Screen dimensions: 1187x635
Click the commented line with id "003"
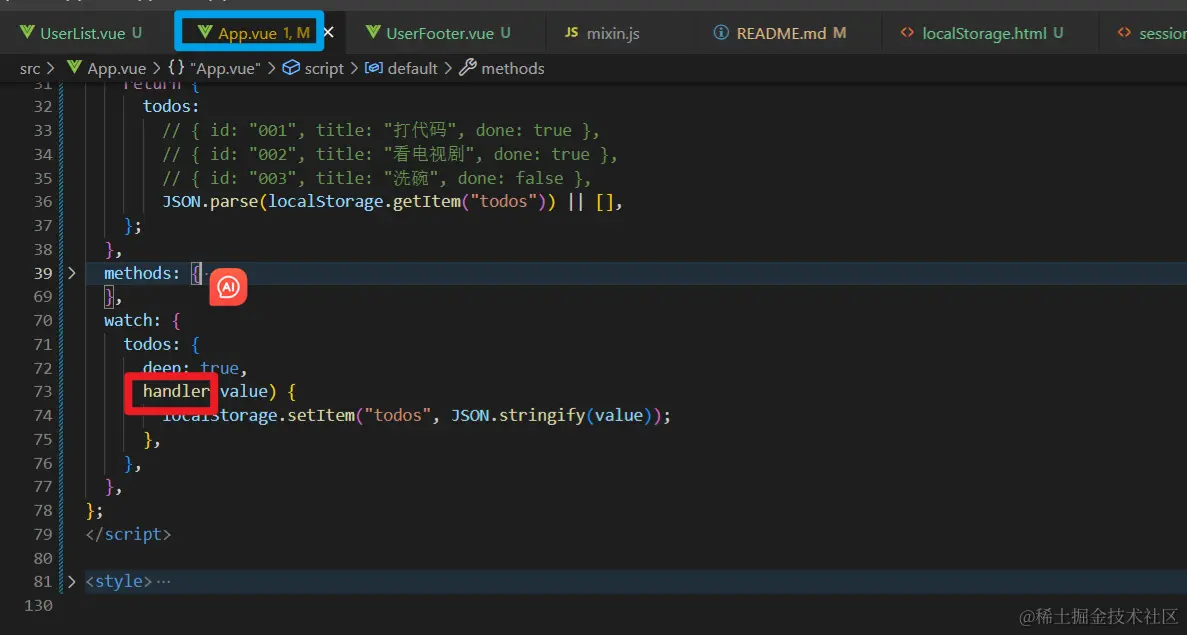(x=376, y=179)
